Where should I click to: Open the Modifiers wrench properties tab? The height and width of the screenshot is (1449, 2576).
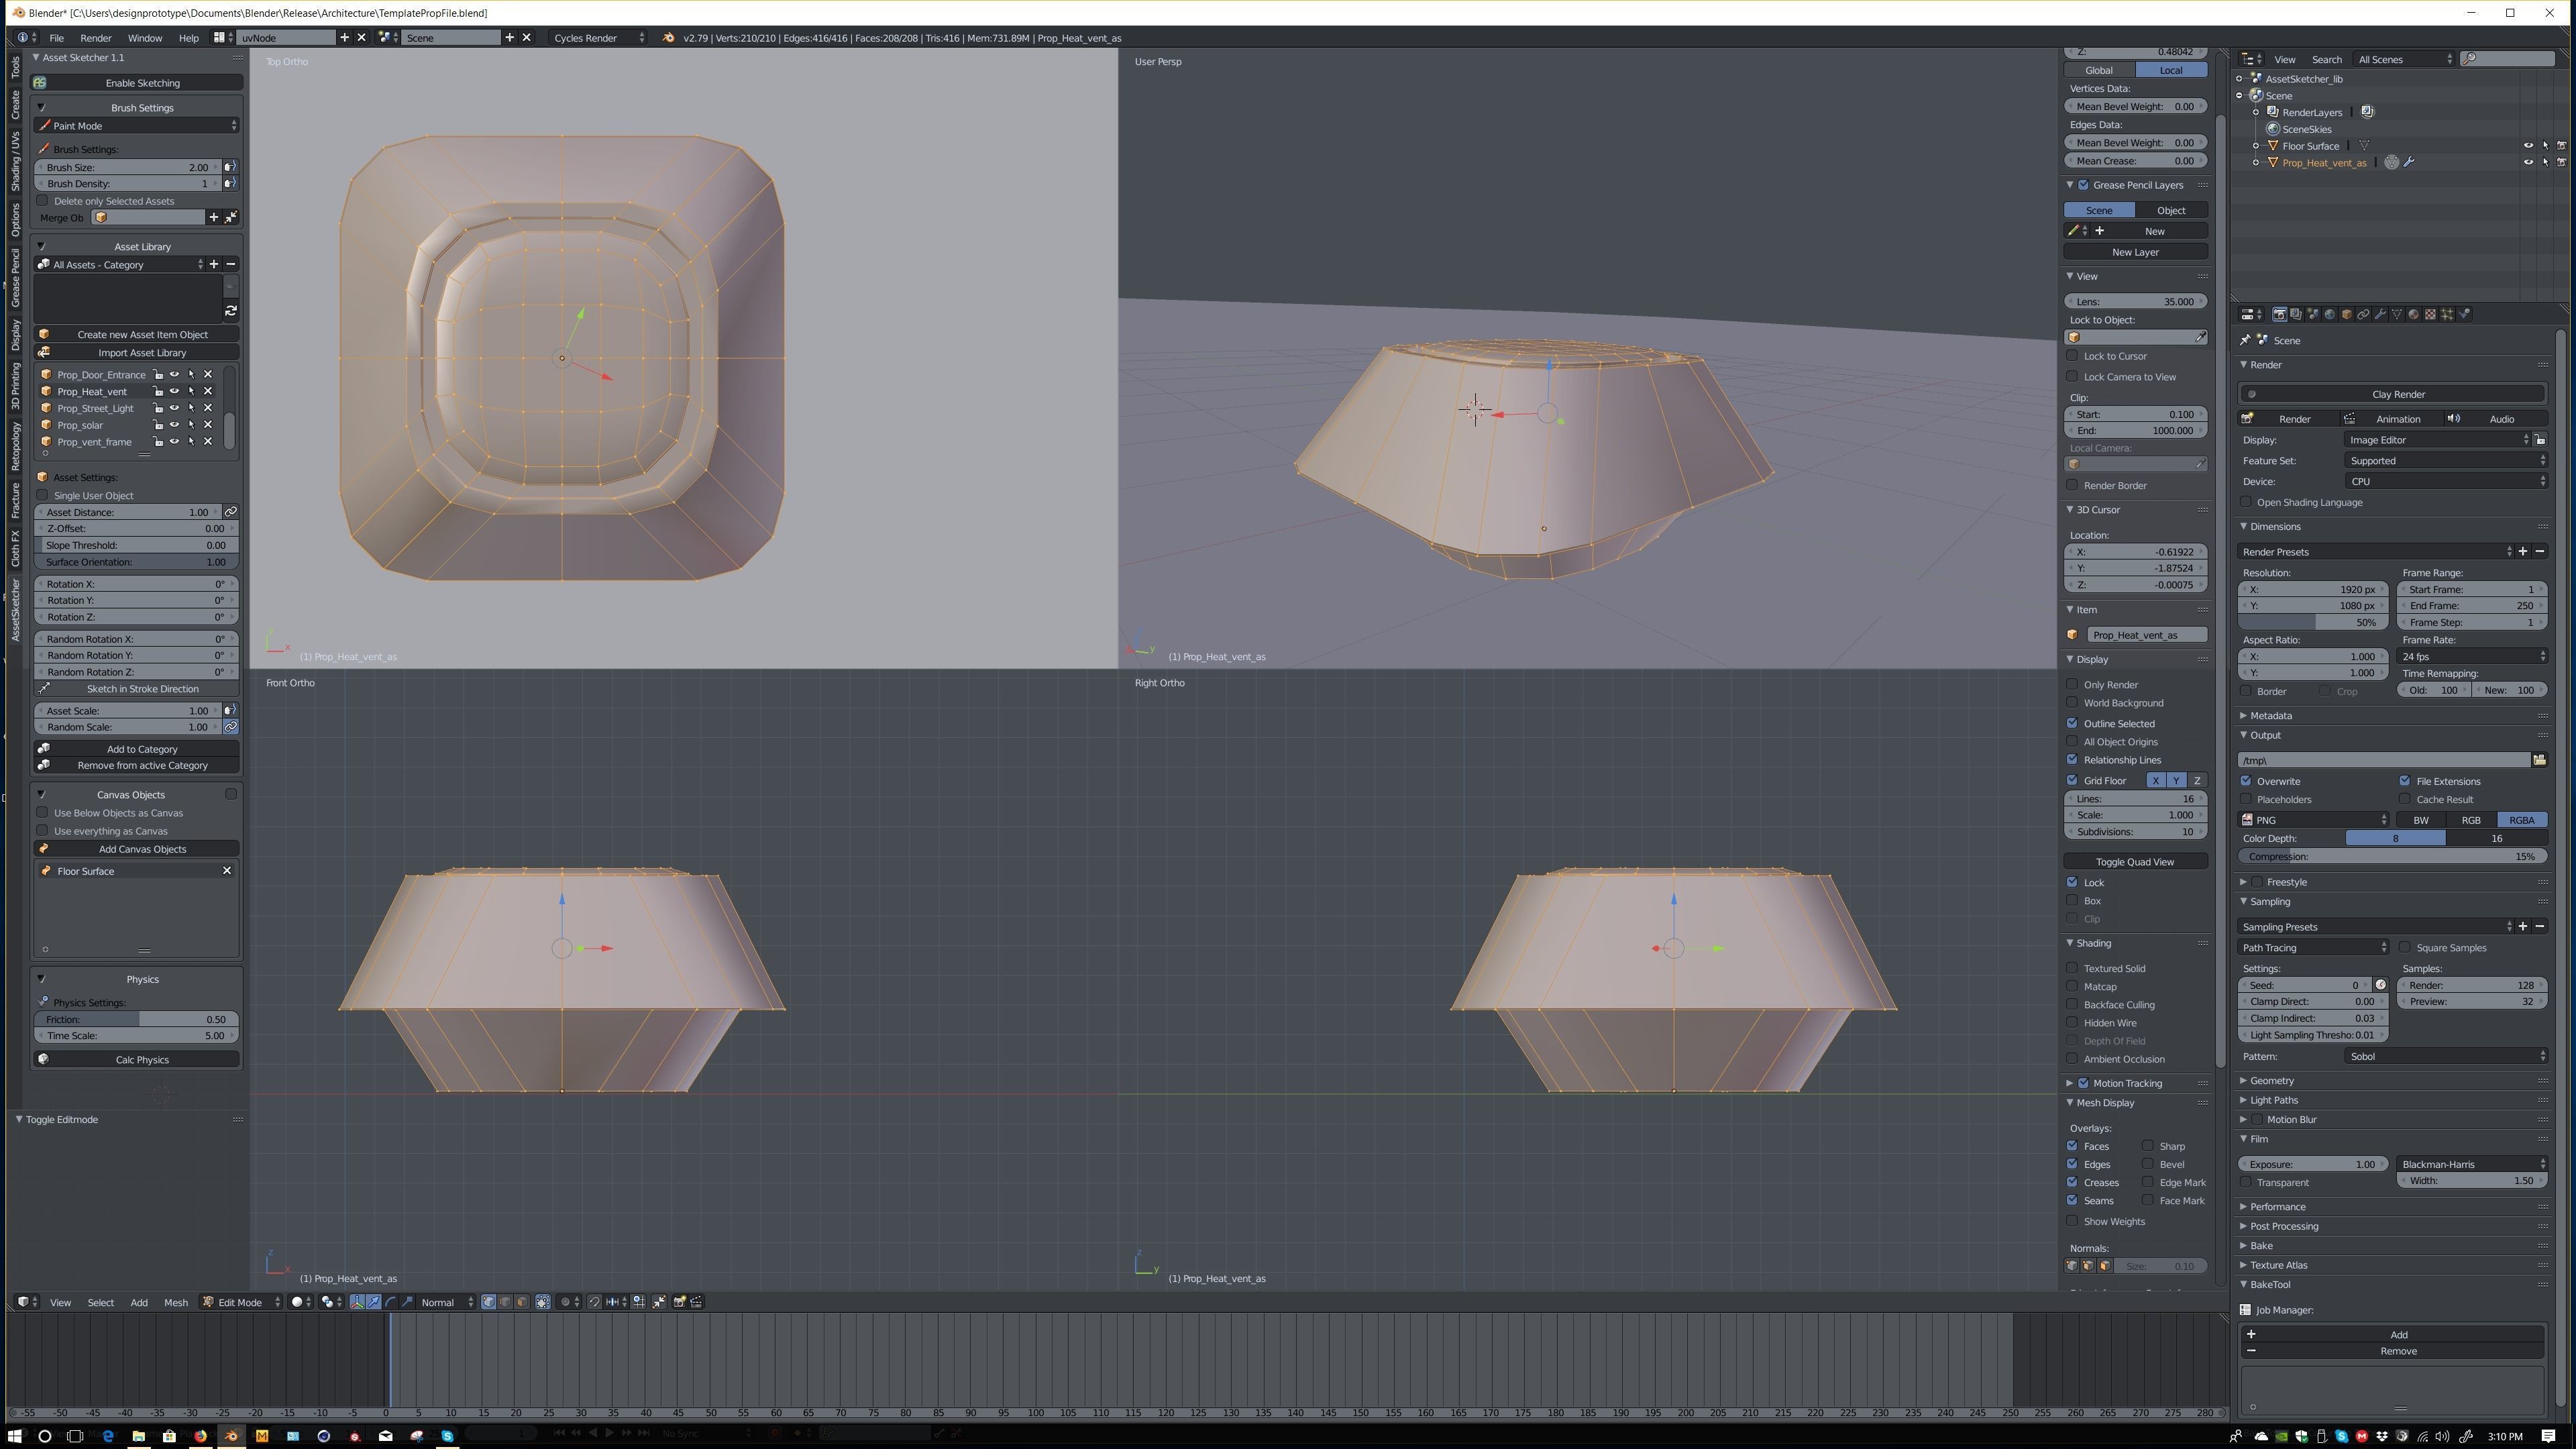[x=2380, y=314]
